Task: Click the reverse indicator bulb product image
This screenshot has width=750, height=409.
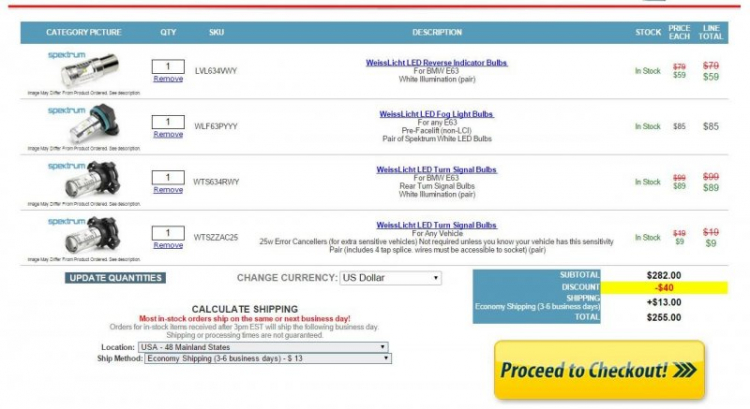Action: tap(84, 69)
